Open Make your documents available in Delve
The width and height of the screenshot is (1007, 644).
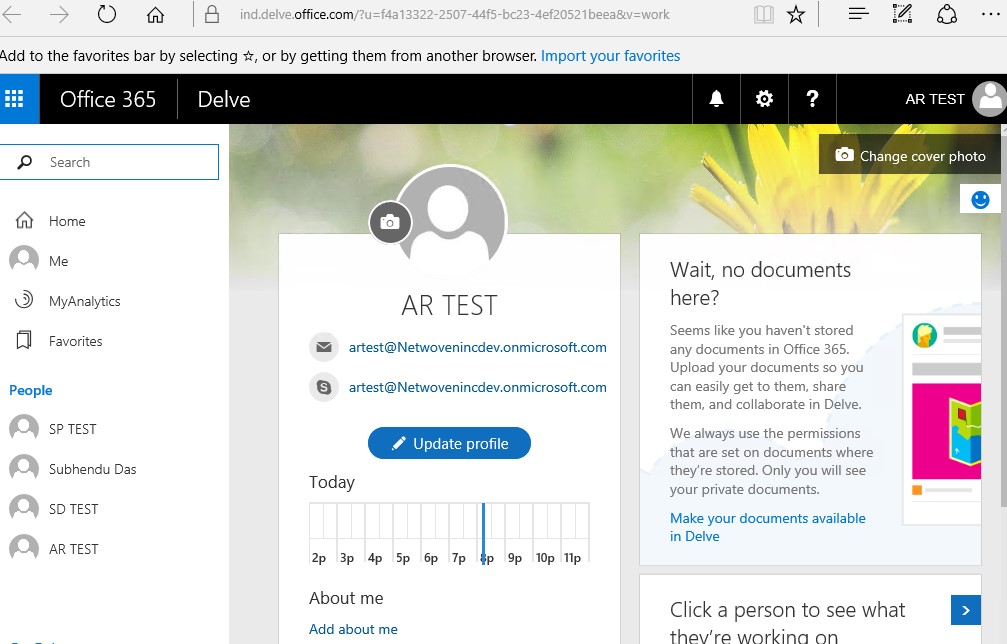coord(767,527)
